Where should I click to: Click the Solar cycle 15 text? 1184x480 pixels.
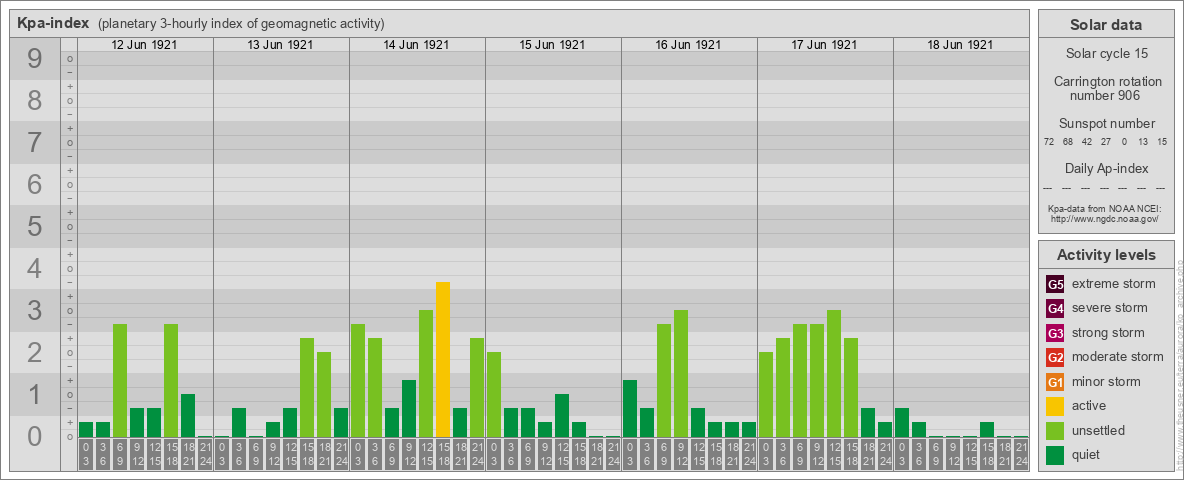[1106, 54]
